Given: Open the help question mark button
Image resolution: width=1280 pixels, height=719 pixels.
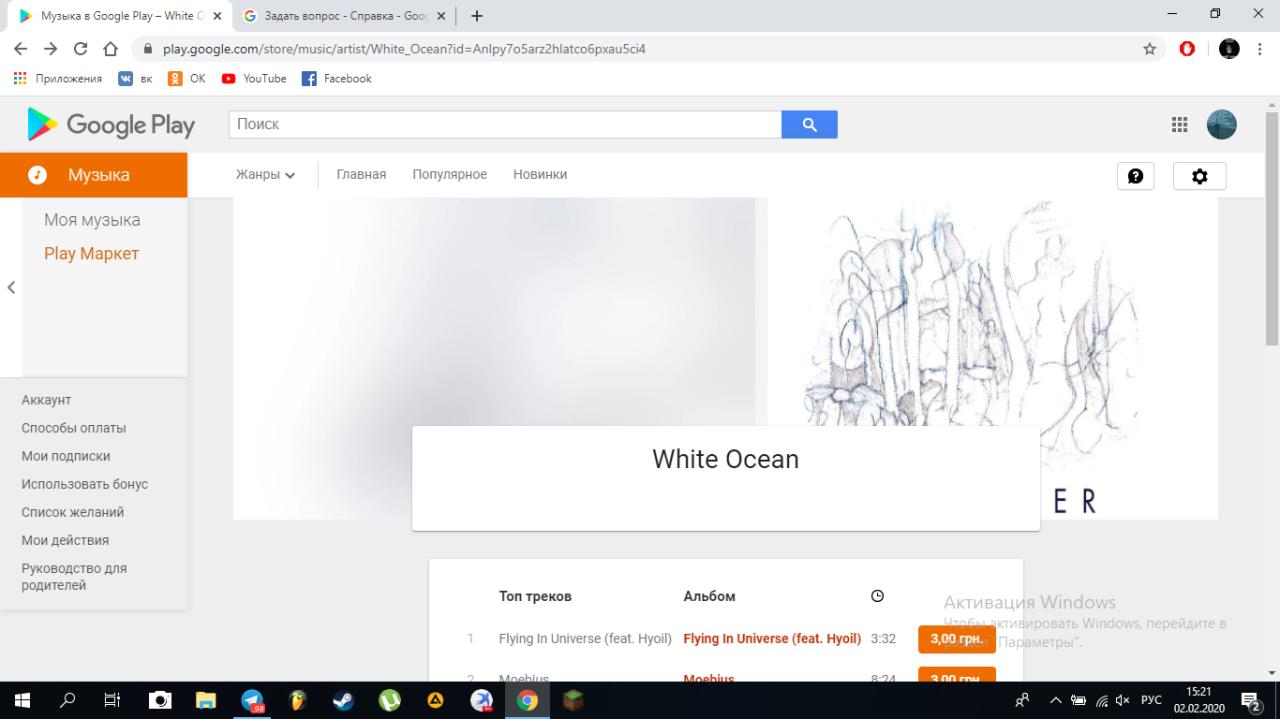Looking at the screenshot, I should click(1135, 176).
